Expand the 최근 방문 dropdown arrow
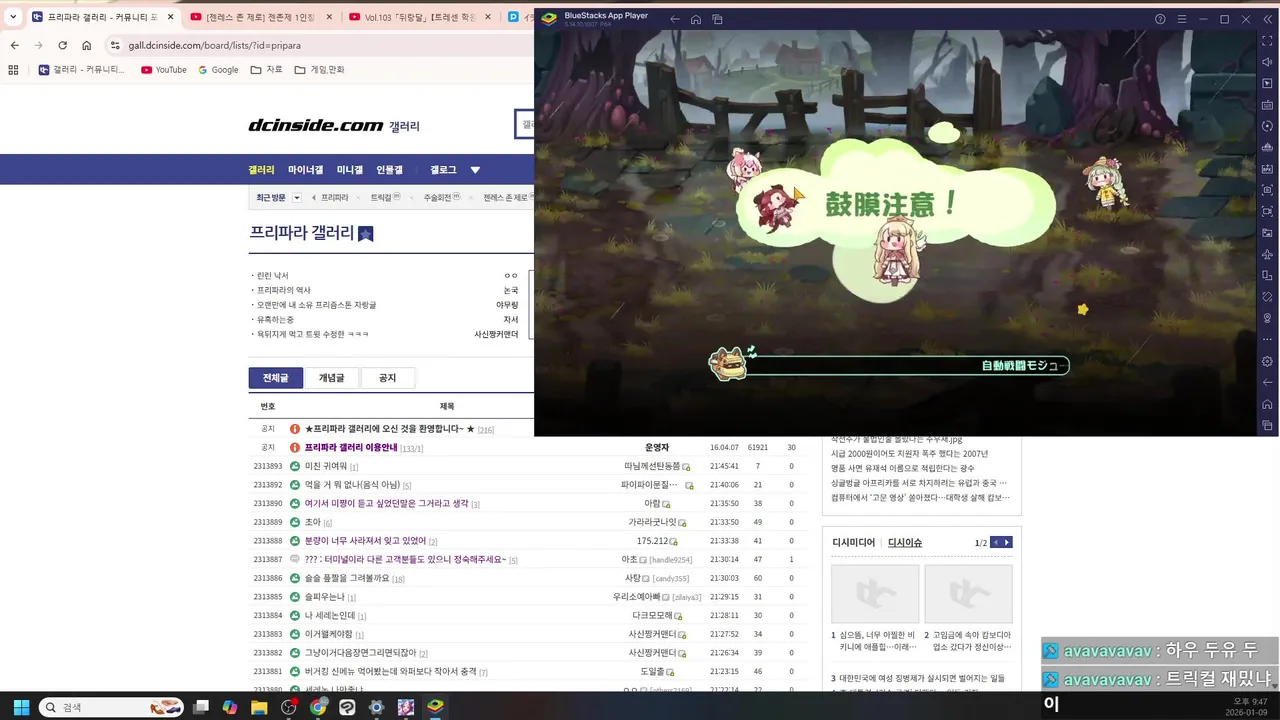The width and height of the screenshot is (1280, 720). [x=297, y=198]
